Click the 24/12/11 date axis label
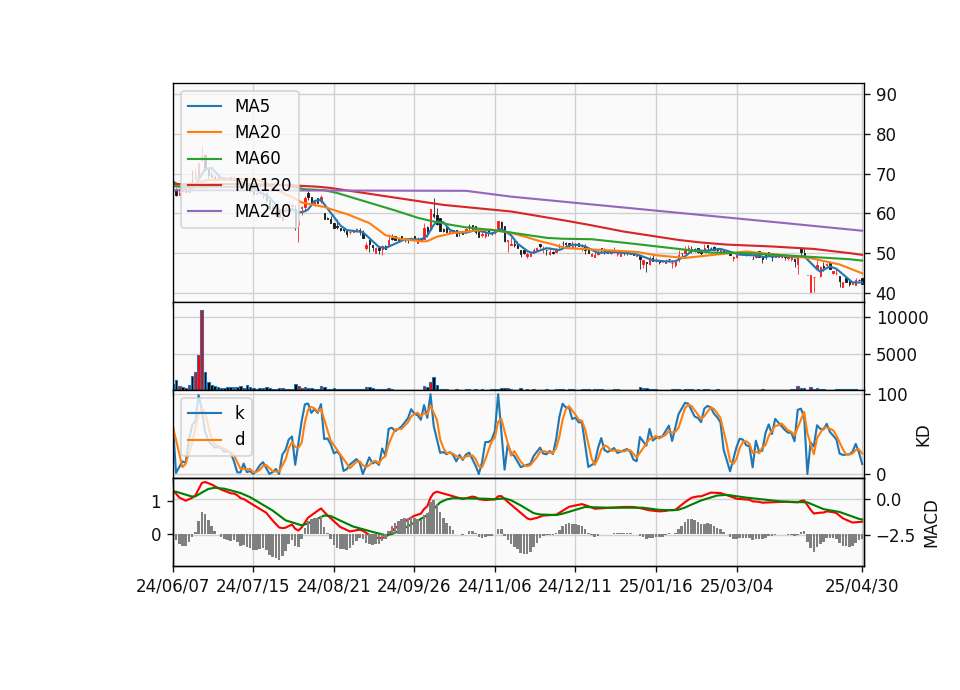Image resolution: width=960 pixels, height=690 pixels. (574, 586)
